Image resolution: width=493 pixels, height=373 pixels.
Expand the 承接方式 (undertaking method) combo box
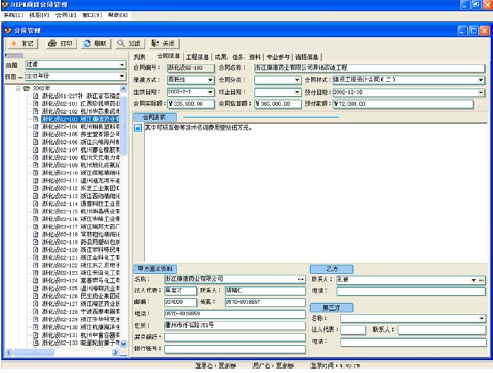[210, 80]
